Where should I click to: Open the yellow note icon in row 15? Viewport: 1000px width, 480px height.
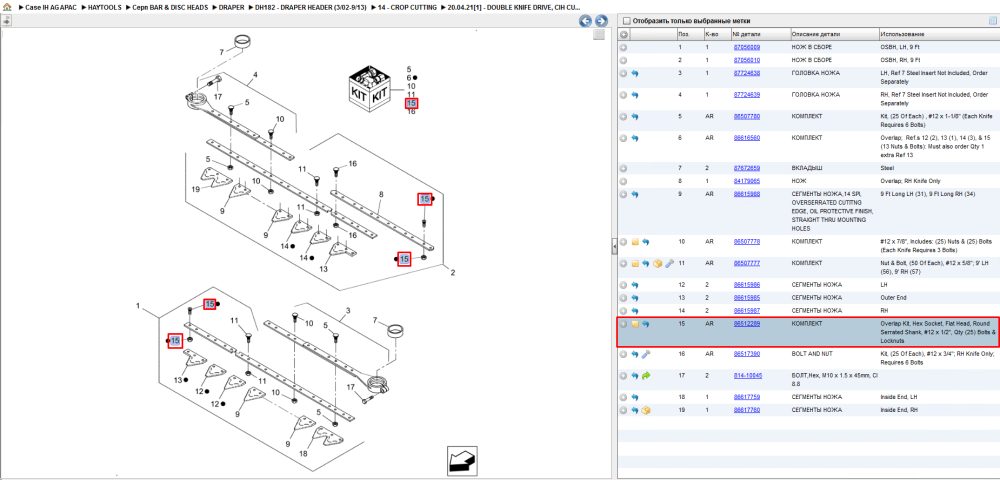[635, 324]
